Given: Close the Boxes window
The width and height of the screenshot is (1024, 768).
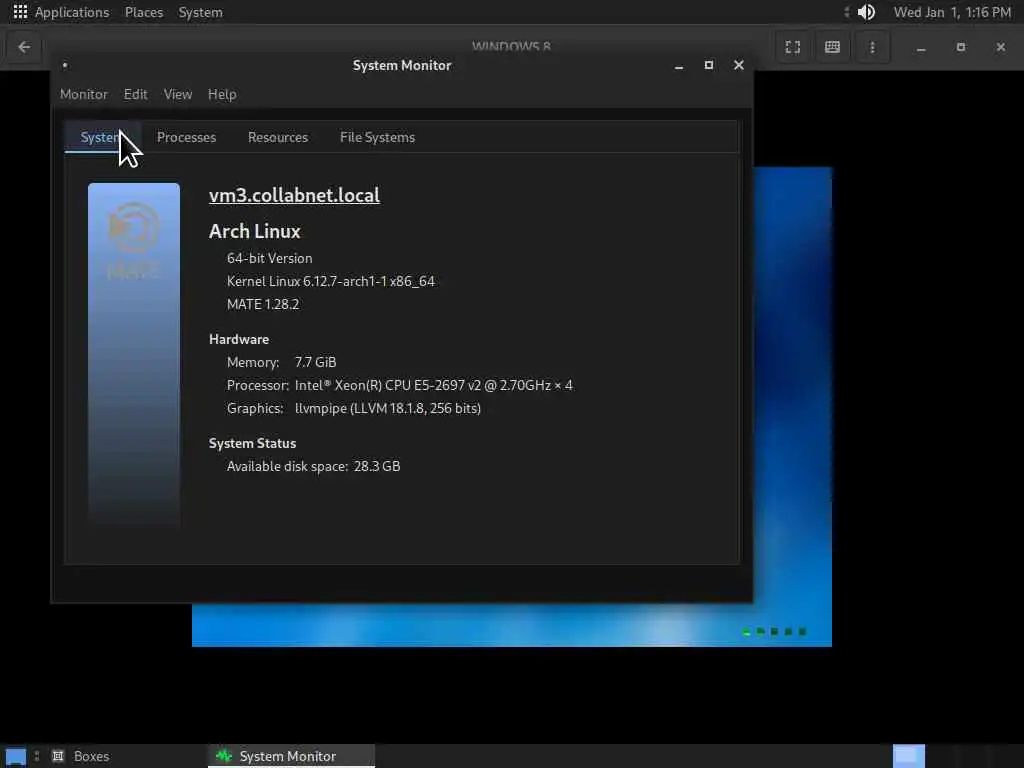Looking at the screenshot, I should [1000, 47].
